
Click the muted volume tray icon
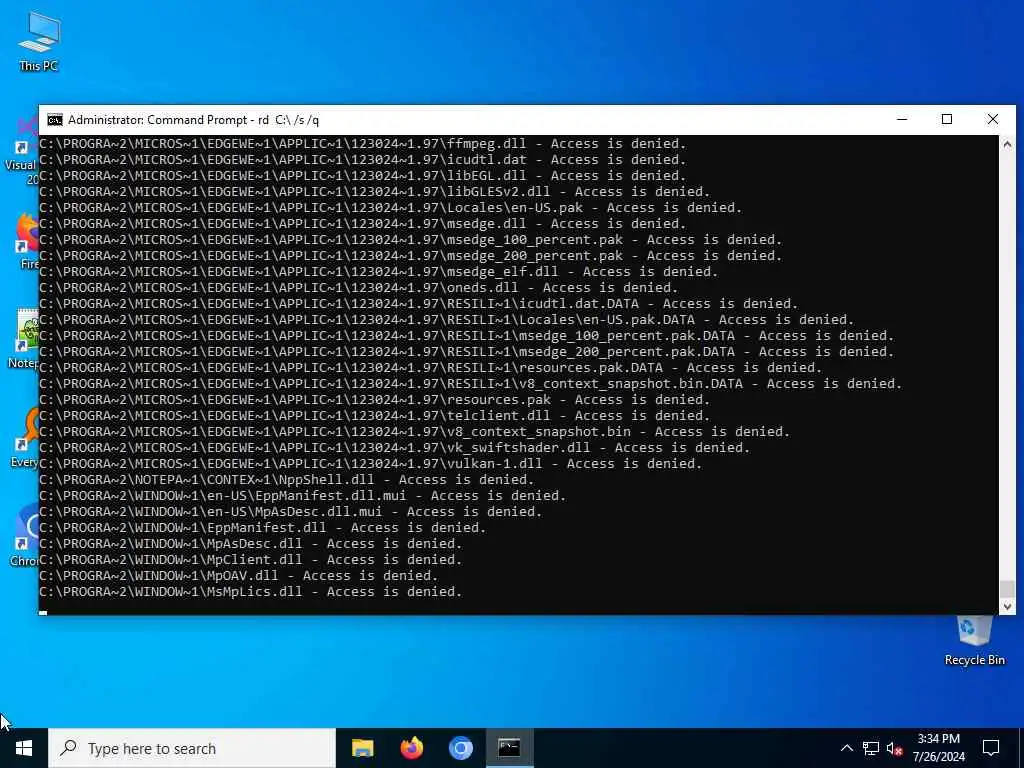894,748
